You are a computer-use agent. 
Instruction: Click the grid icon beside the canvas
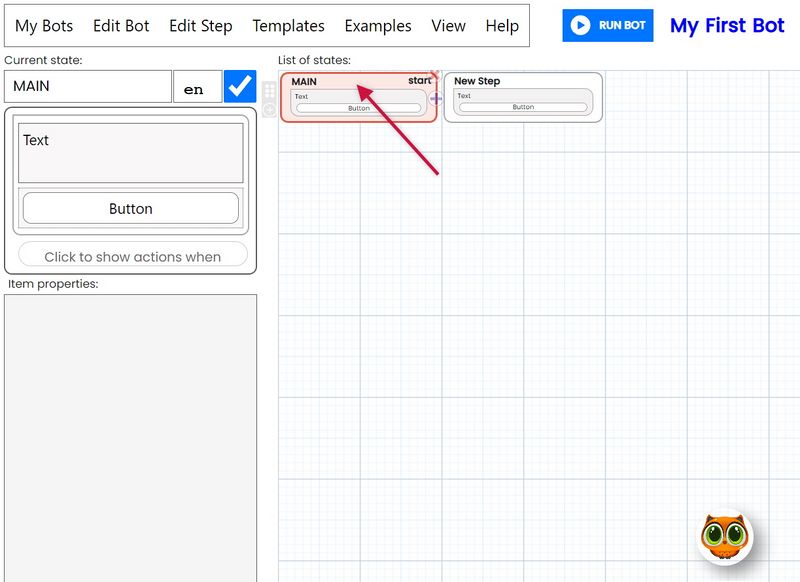(x=268, y=89)
